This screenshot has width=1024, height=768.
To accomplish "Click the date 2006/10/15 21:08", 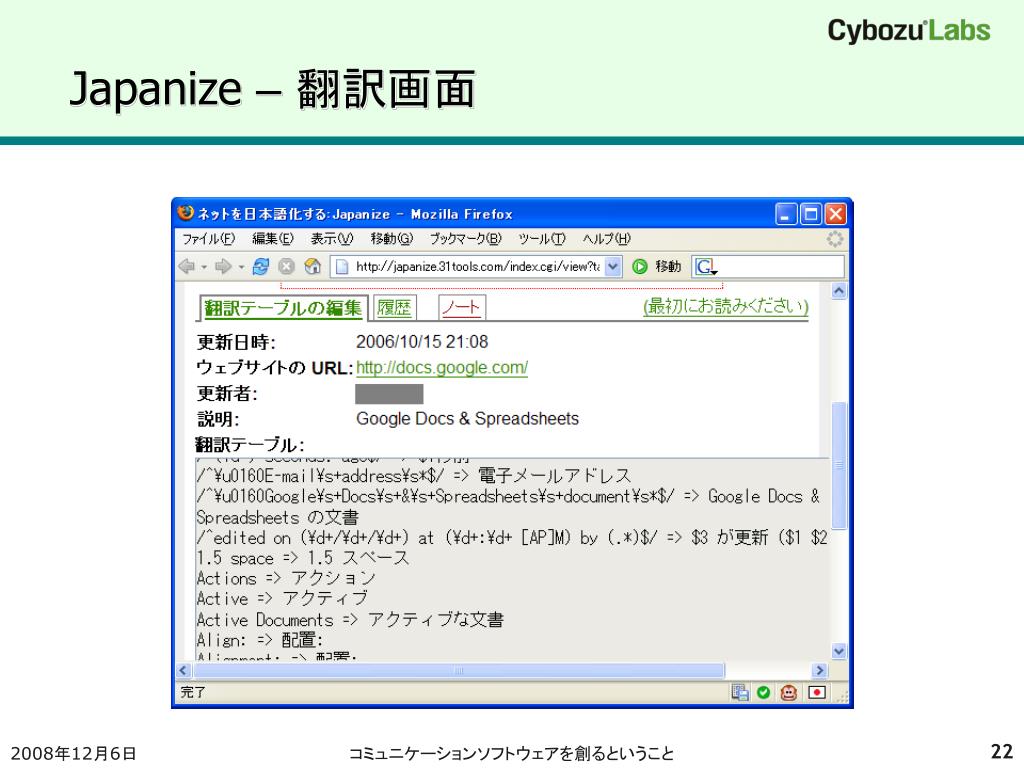I will [x=422, y=342].
